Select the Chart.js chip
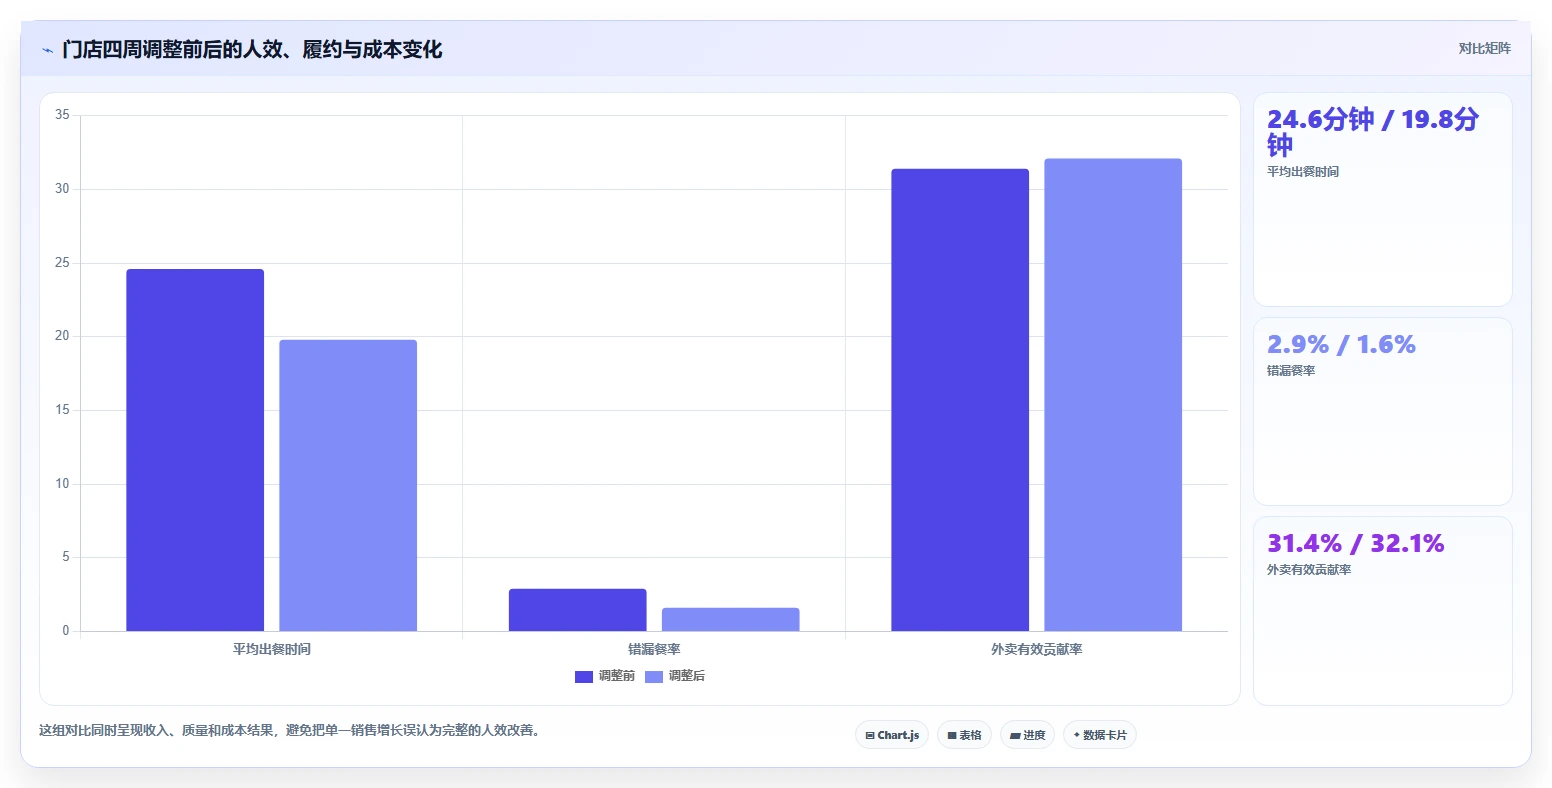The height and width of the screenshot is (788, 1552). 892,735
